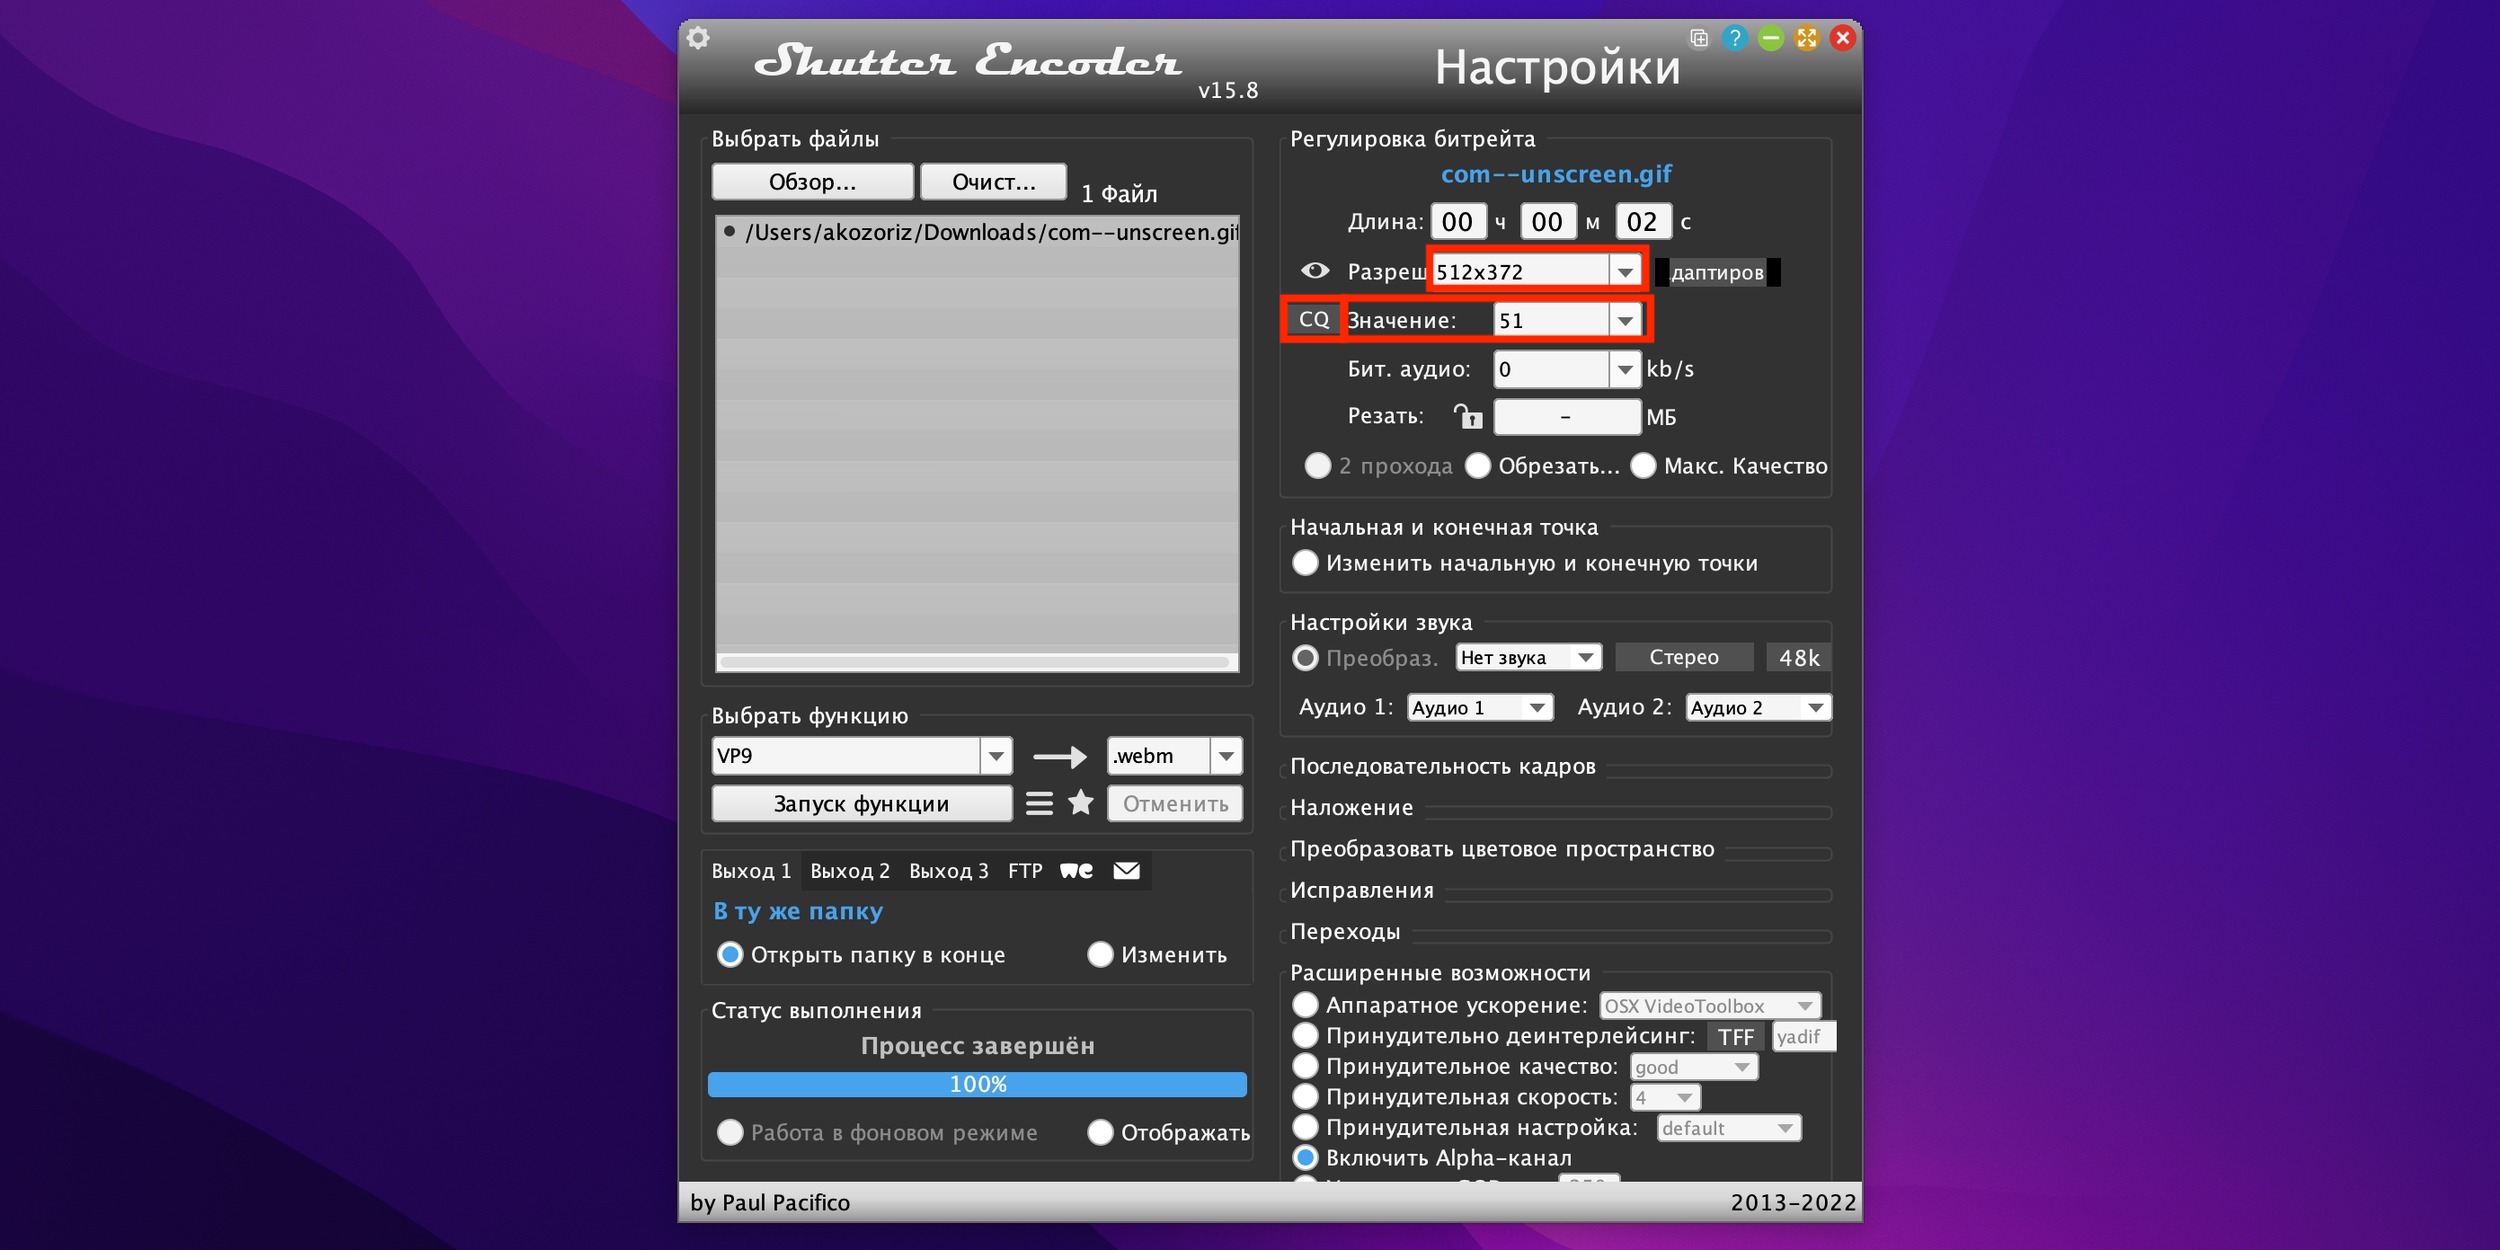Click the CQ mode icon
Image resolution: width=2500 pixels, height=1250 pixels.
1313,319
